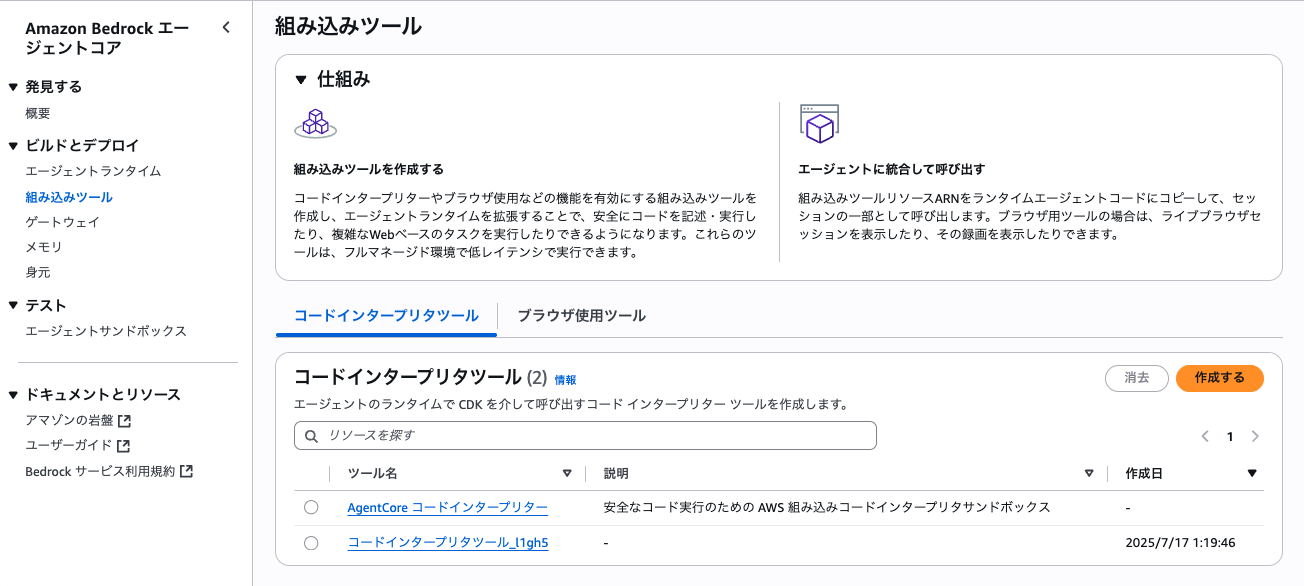1304x586 pixels.
Task: Click the エージェントに統合して呼び出す subheading
Action: pos(892,170)
